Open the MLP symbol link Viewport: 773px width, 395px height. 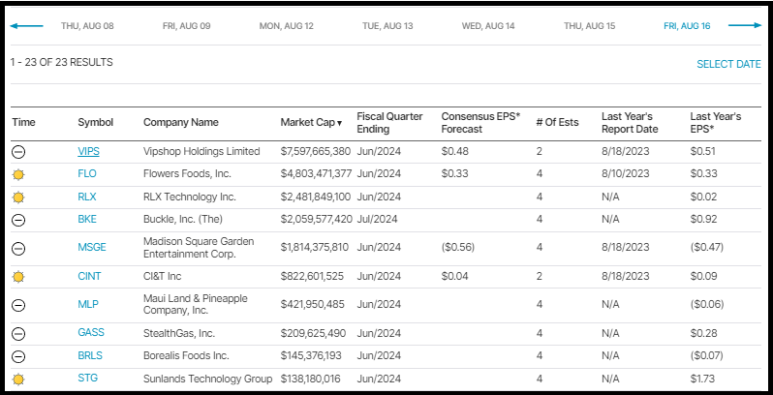(88, 304)
